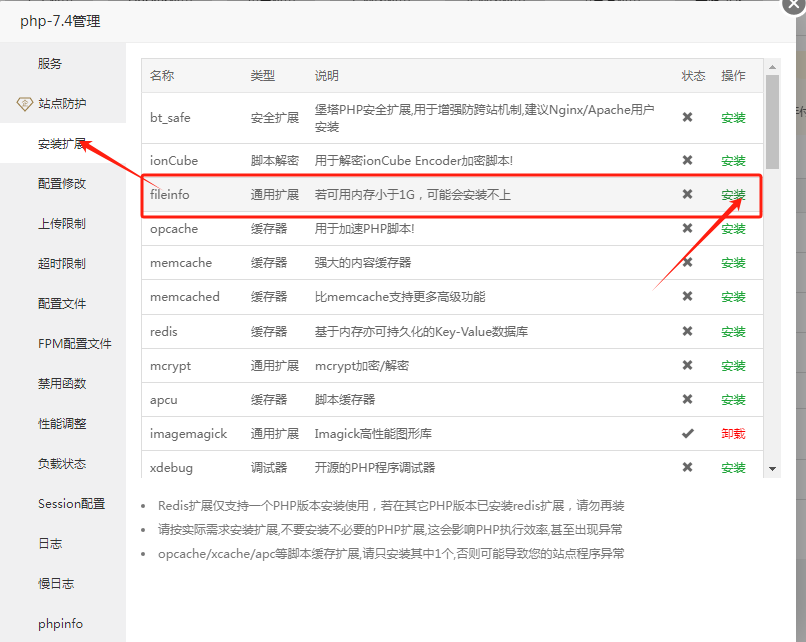
Task: Click the X status icon for mcrypt
Action: [x=687, y=365]
